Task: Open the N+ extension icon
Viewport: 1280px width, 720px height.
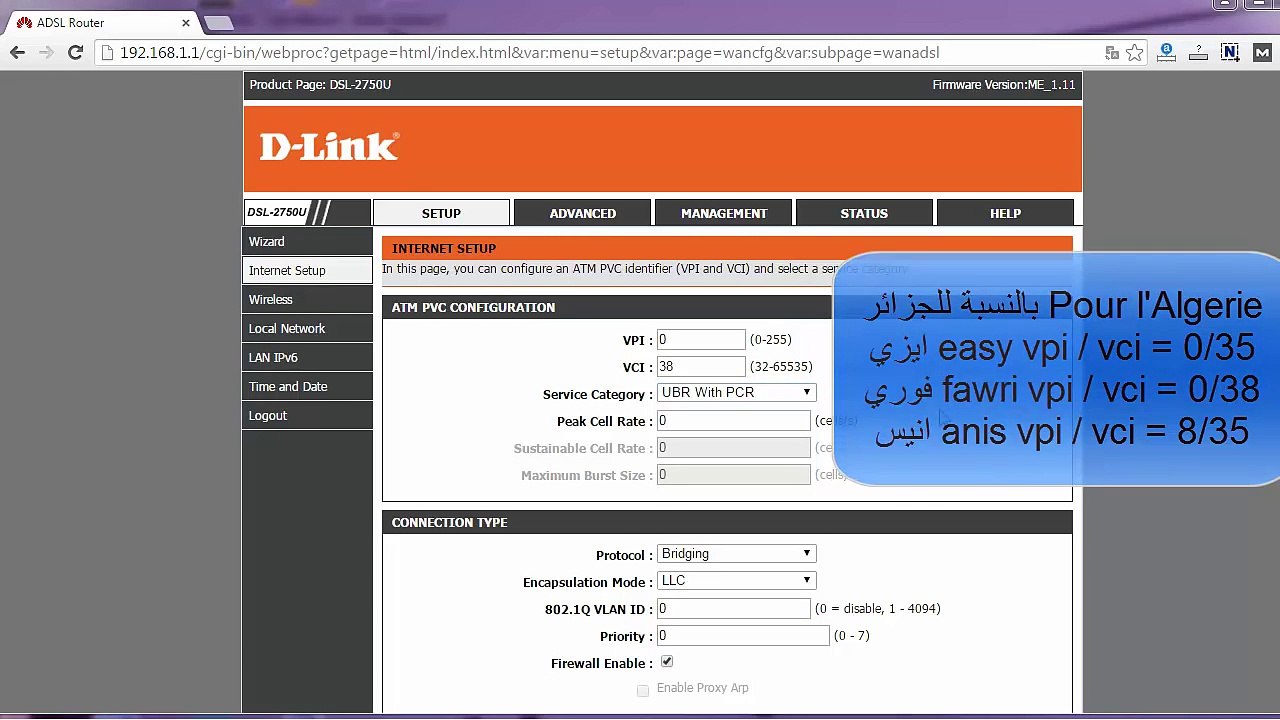Action: (x=1230, y=53)
